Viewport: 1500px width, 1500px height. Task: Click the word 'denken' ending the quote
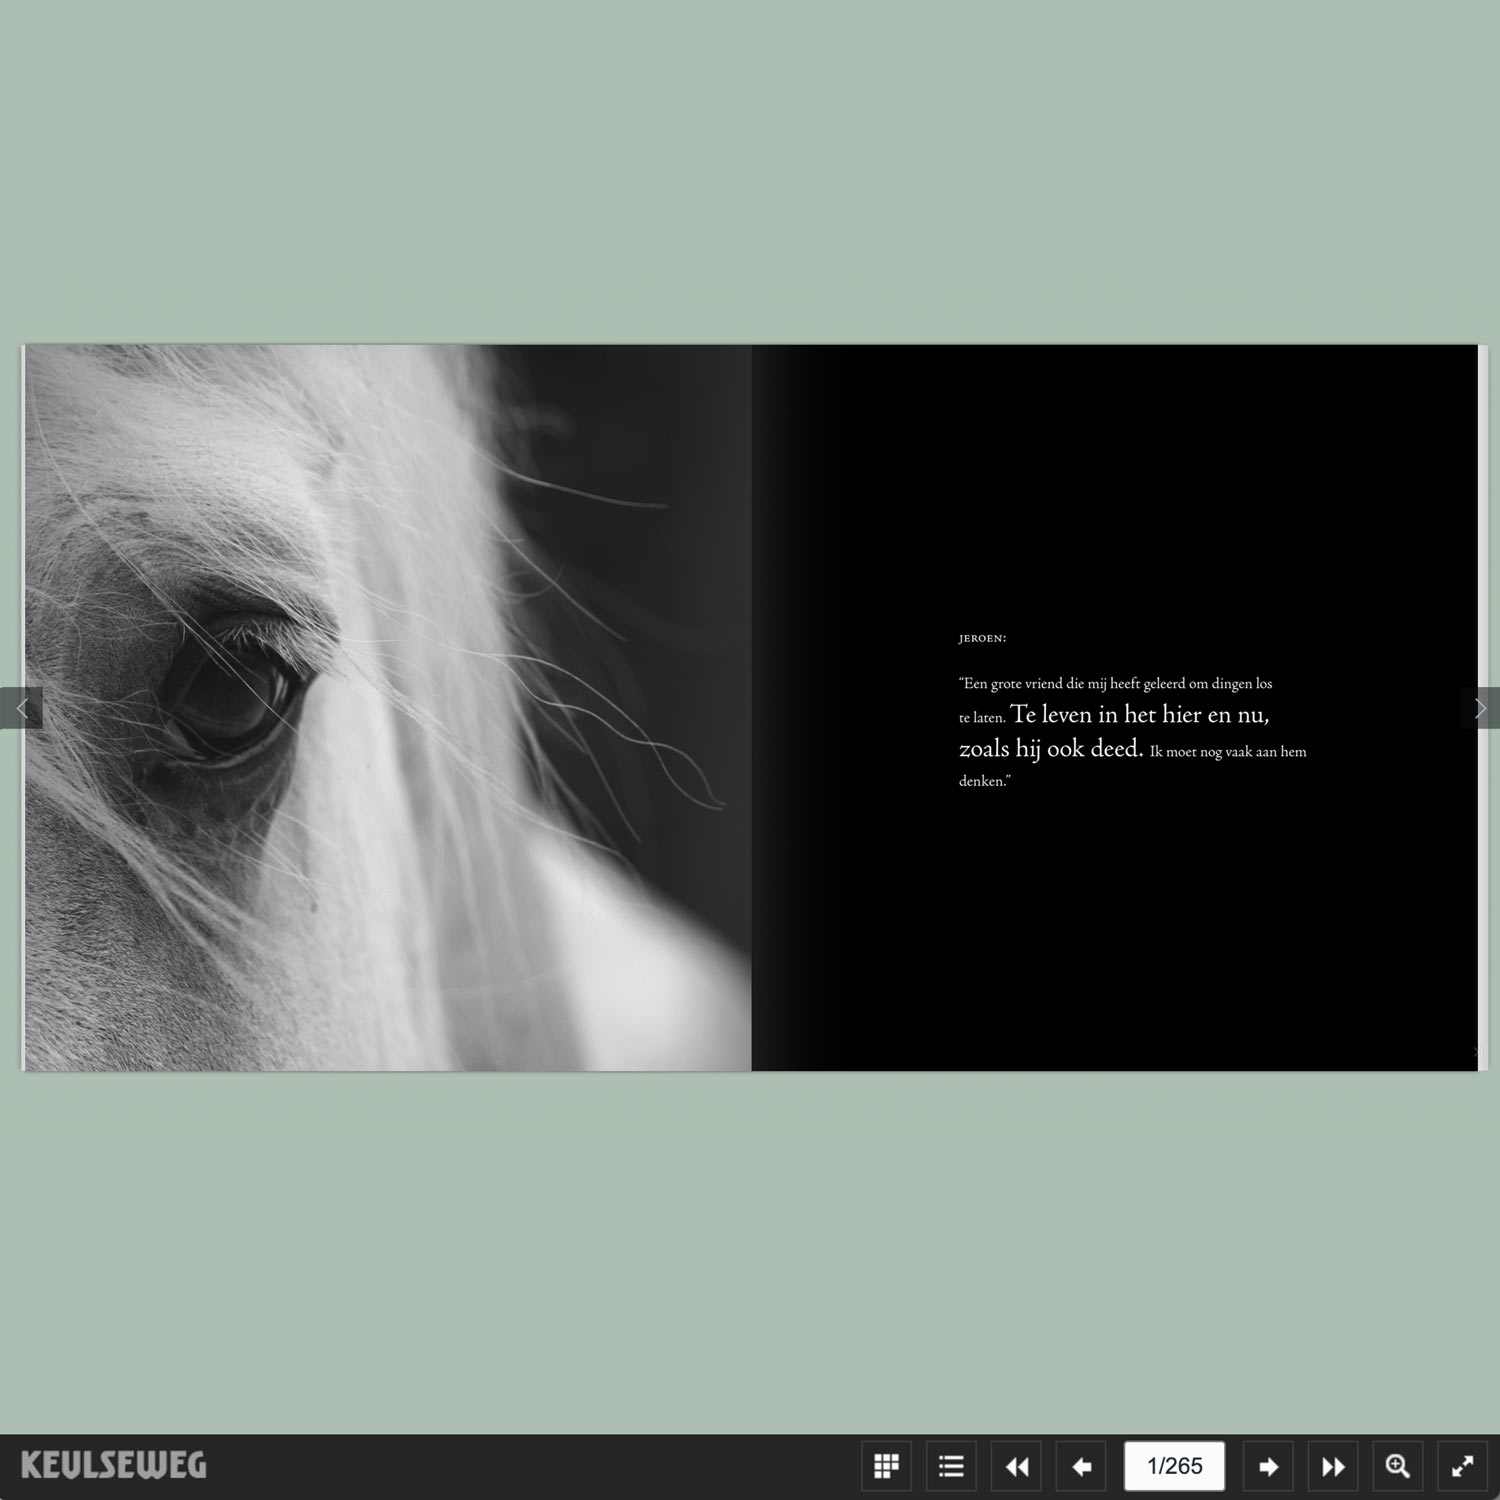tap(982, 781)
